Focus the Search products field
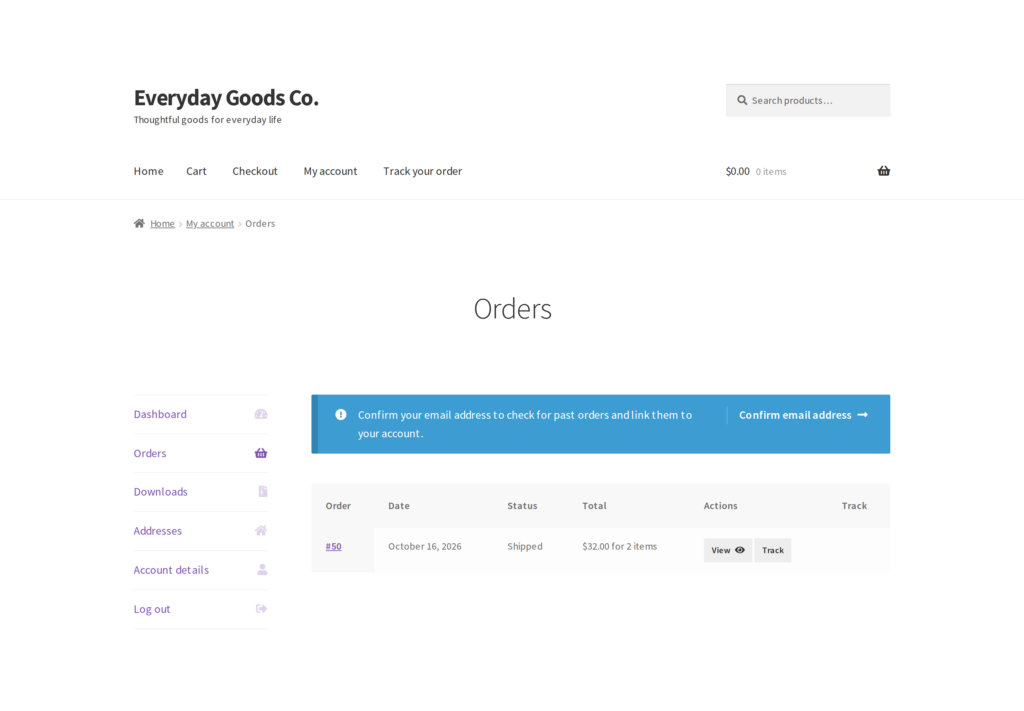The width and height of the screenshot is (1024, 711). pos(808,101)
